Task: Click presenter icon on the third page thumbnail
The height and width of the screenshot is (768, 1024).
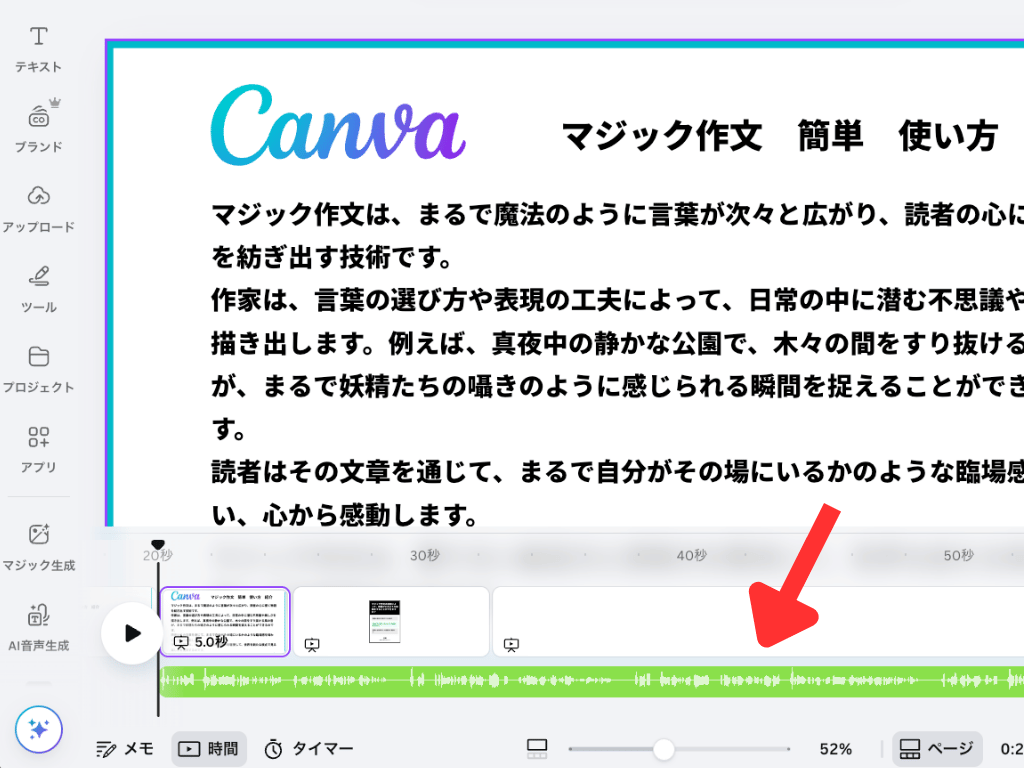Action: pyautogui.click(x=511, y=645)
